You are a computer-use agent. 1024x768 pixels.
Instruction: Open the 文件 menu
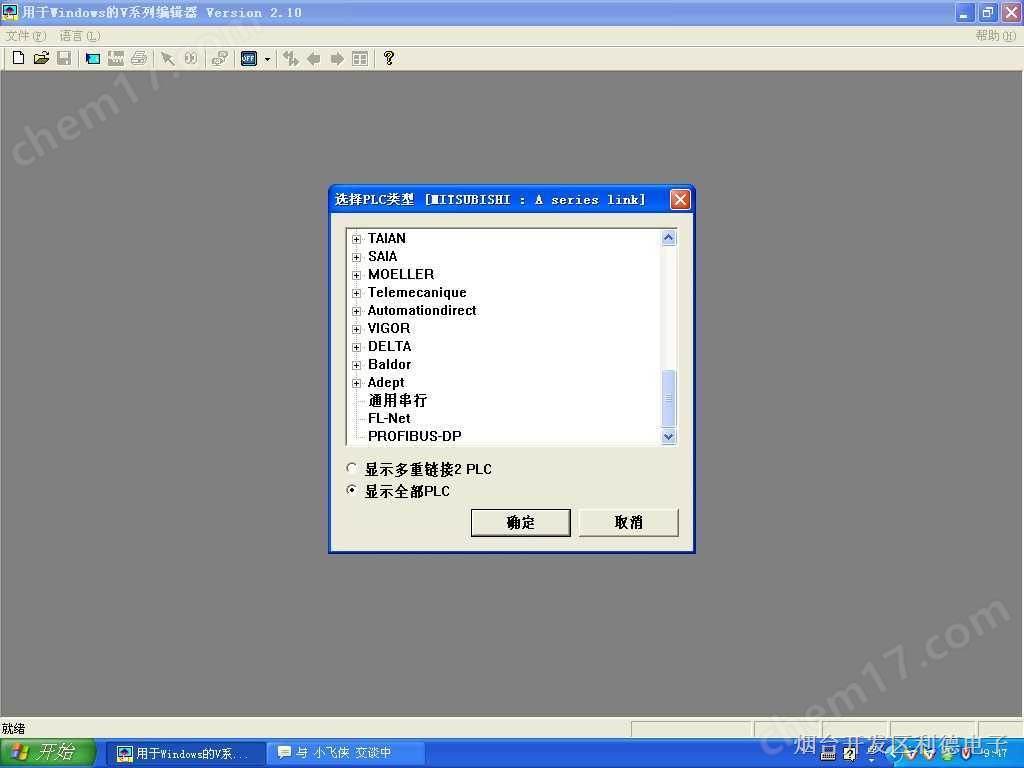pyautogui.click(x=26, y=36)
